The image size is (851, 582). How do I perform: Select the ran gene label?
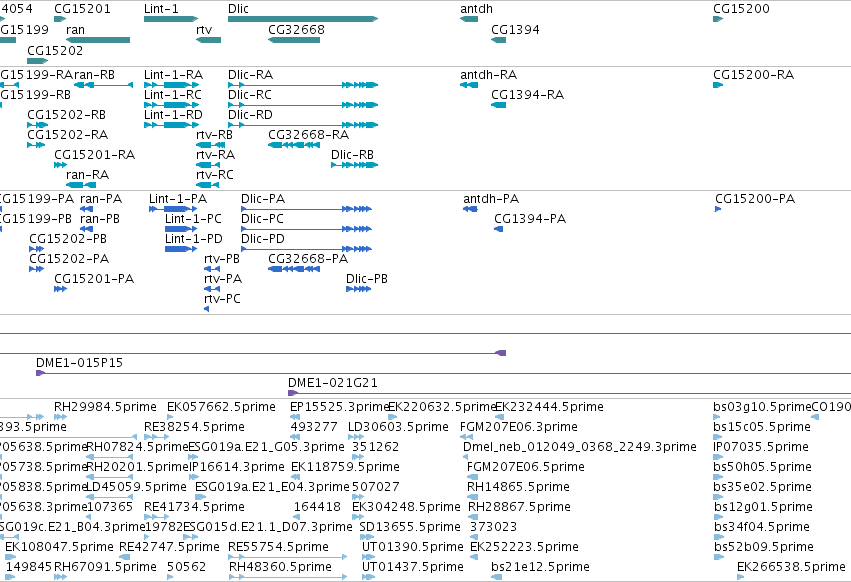pos(75,30)
